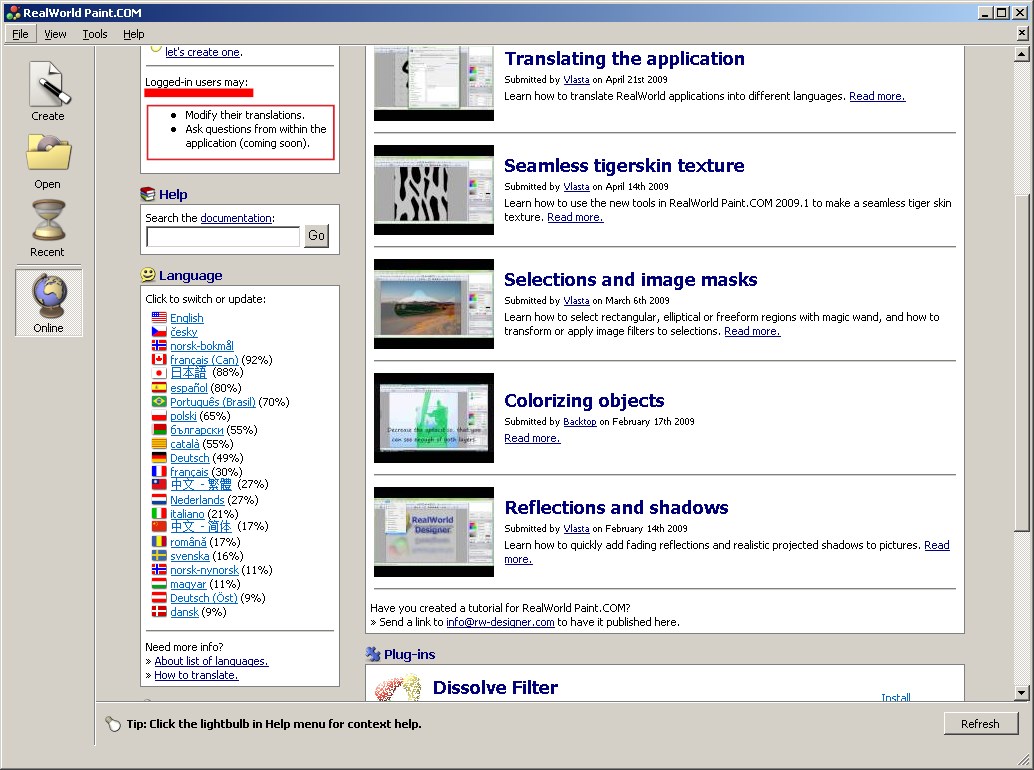This screenshot has width=1034, height=770.
Task: Click the Japanese flag language icon
Action: 159,373
